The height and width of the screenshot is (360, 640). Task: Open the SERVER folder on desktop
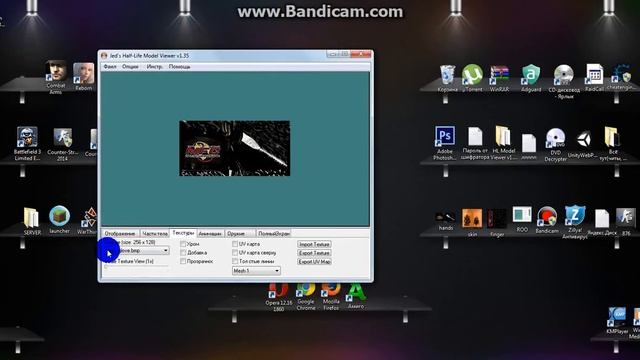pyautogui.click(x=32, y=221)
